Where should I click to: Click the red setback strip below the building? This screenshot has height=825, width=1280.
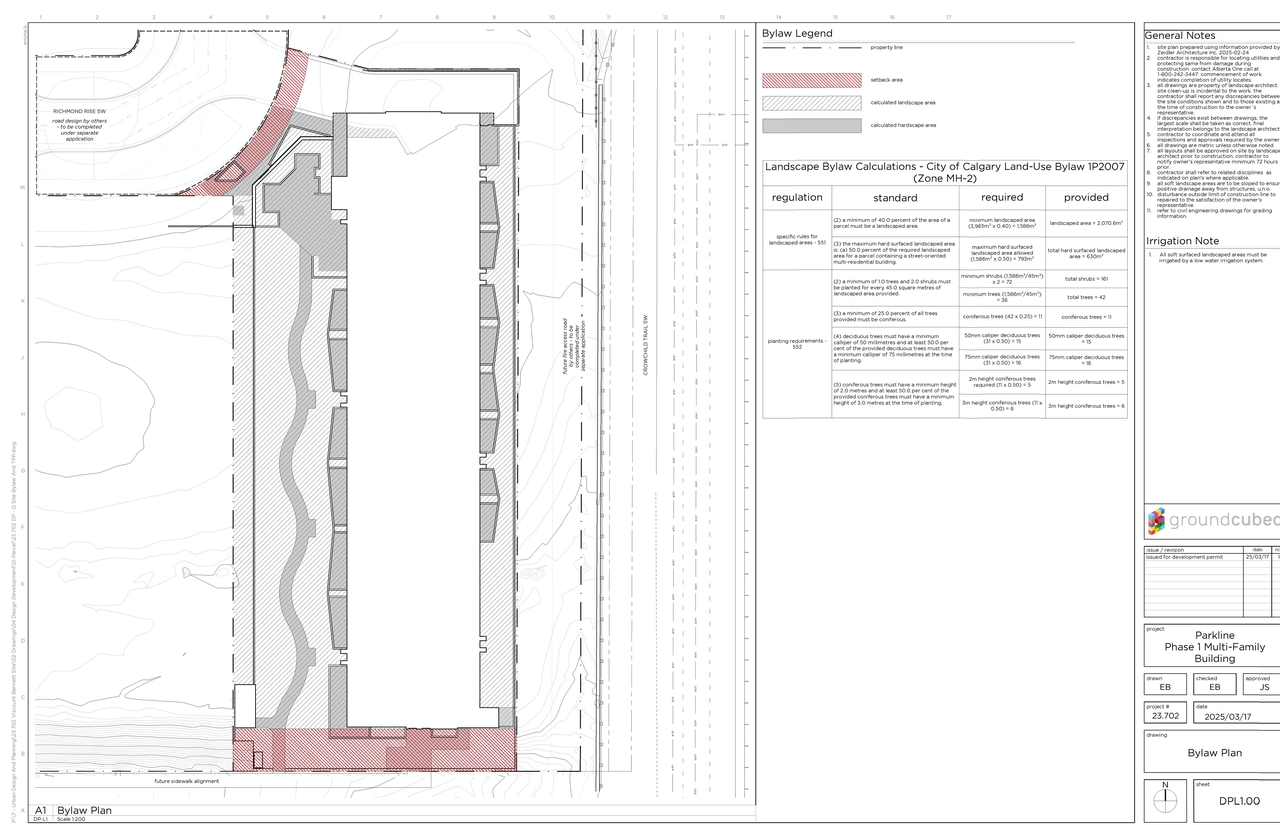(x=374, y=749)
